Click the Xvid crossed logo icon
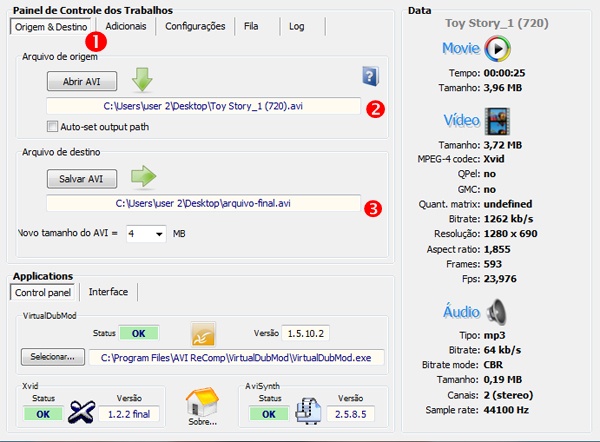The image size is (600, 442). 81,413
